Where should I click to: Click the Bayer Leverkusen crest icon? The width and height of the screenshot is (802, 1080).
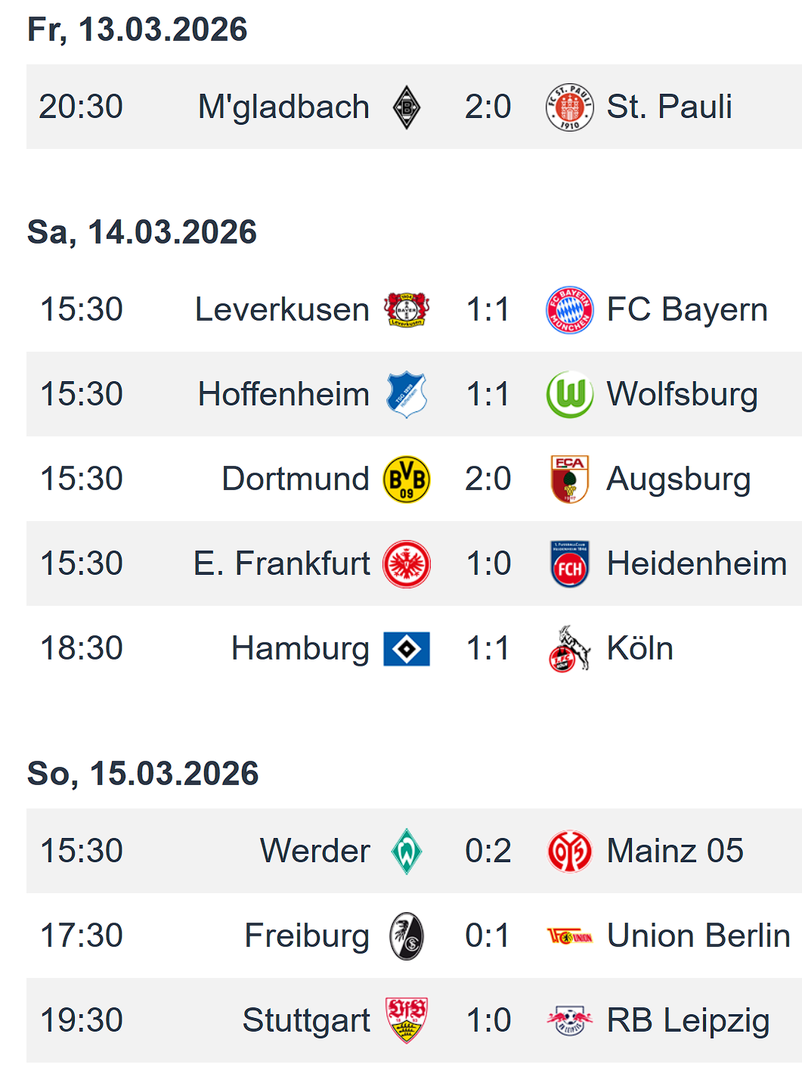[x=407, y=309]
